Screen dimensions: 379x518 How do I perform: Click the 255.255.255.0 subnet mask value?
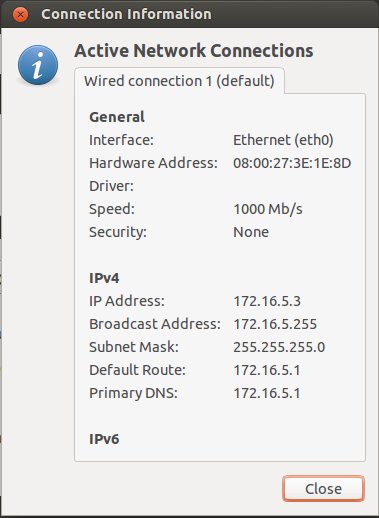pos(279,347)
